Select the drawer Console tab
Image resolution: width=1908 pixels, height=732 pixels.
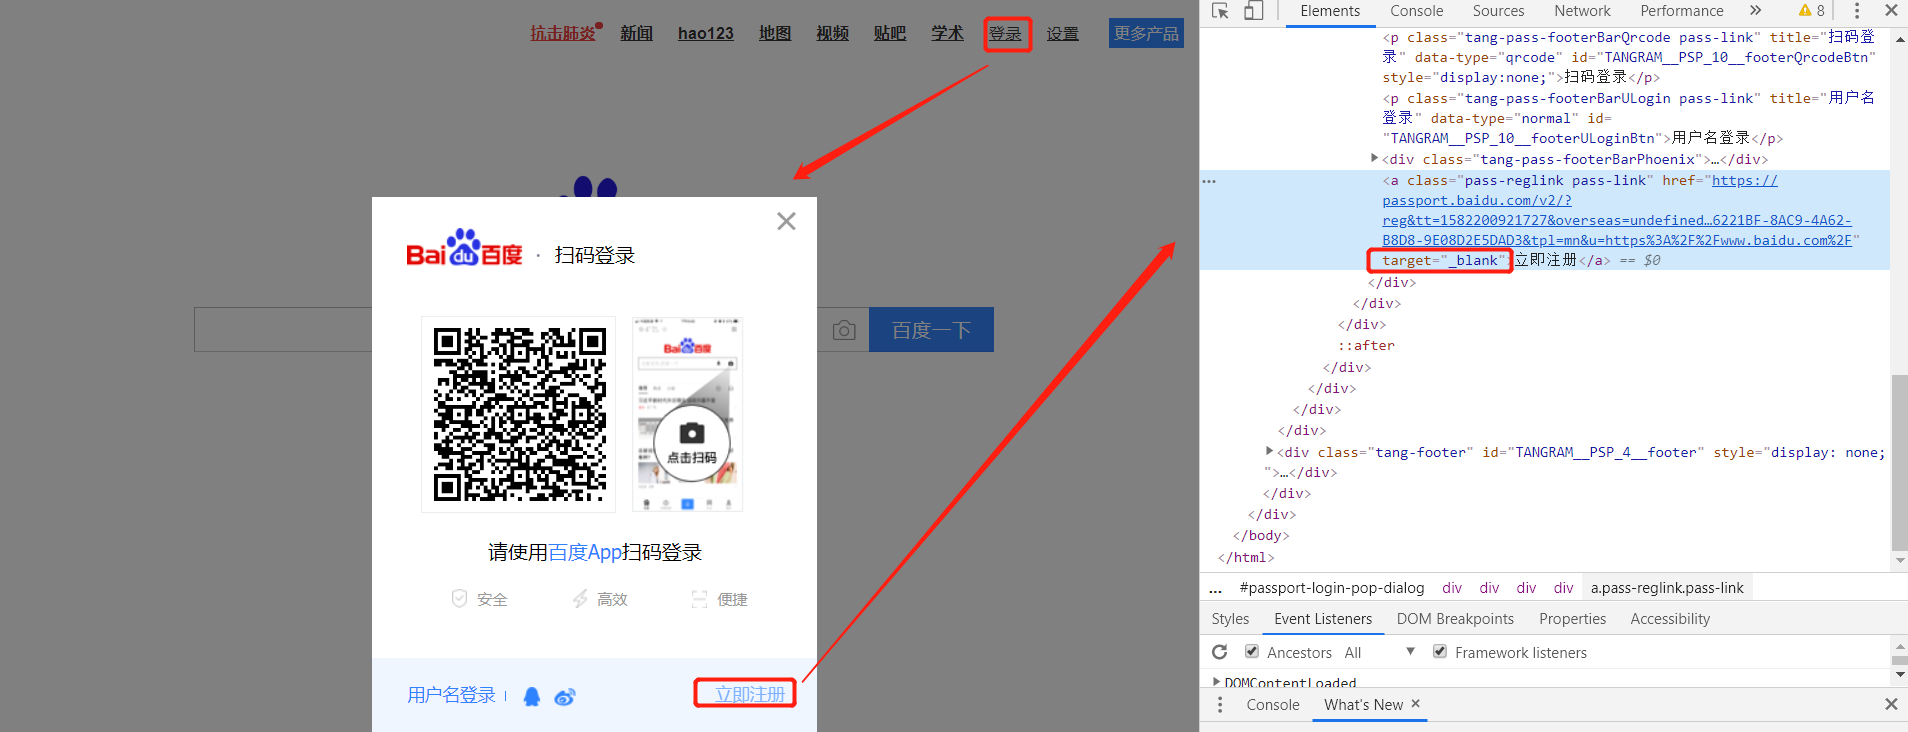click(x=1273, y=705)
